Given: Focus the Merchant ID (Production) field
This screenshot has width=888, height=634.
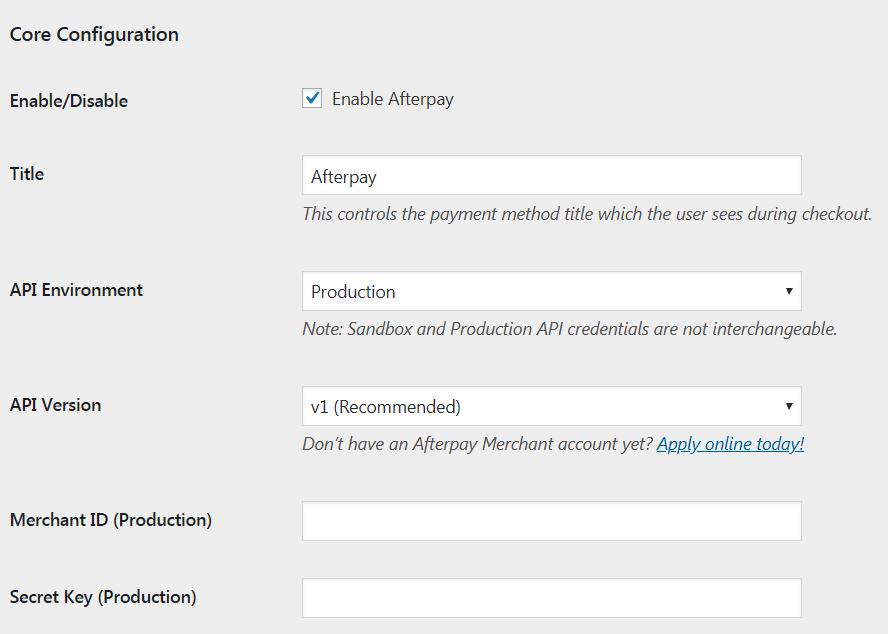Looking at the screenshot, I should point(550,520).
